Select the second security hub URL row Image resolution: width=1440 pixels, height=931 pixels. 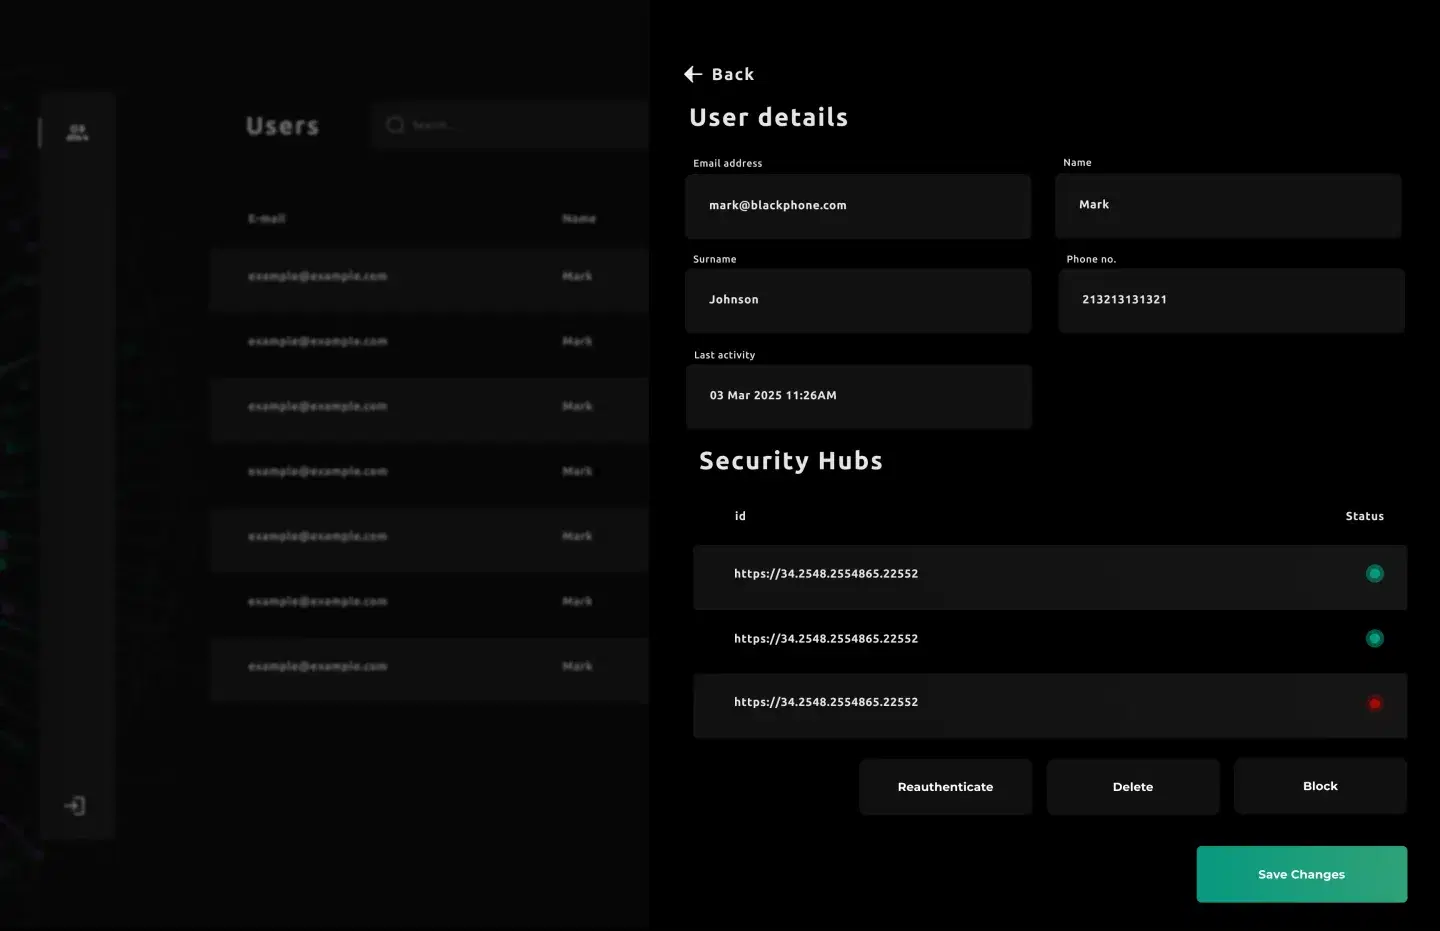pyautogui.click(x=1050, y=641)
